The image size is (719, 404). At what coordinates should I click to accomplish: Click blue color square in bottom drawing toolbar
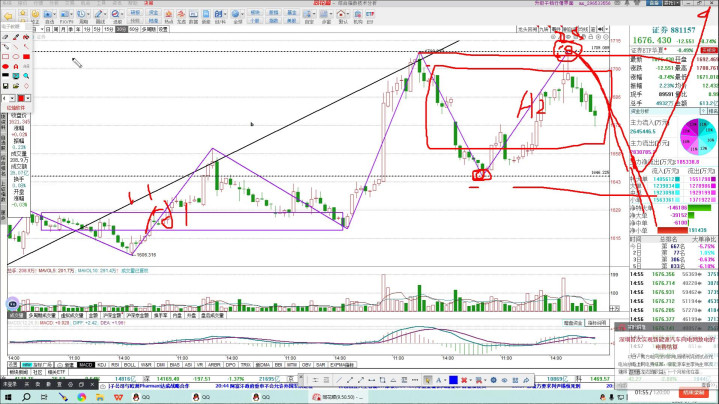coord(453,380)
